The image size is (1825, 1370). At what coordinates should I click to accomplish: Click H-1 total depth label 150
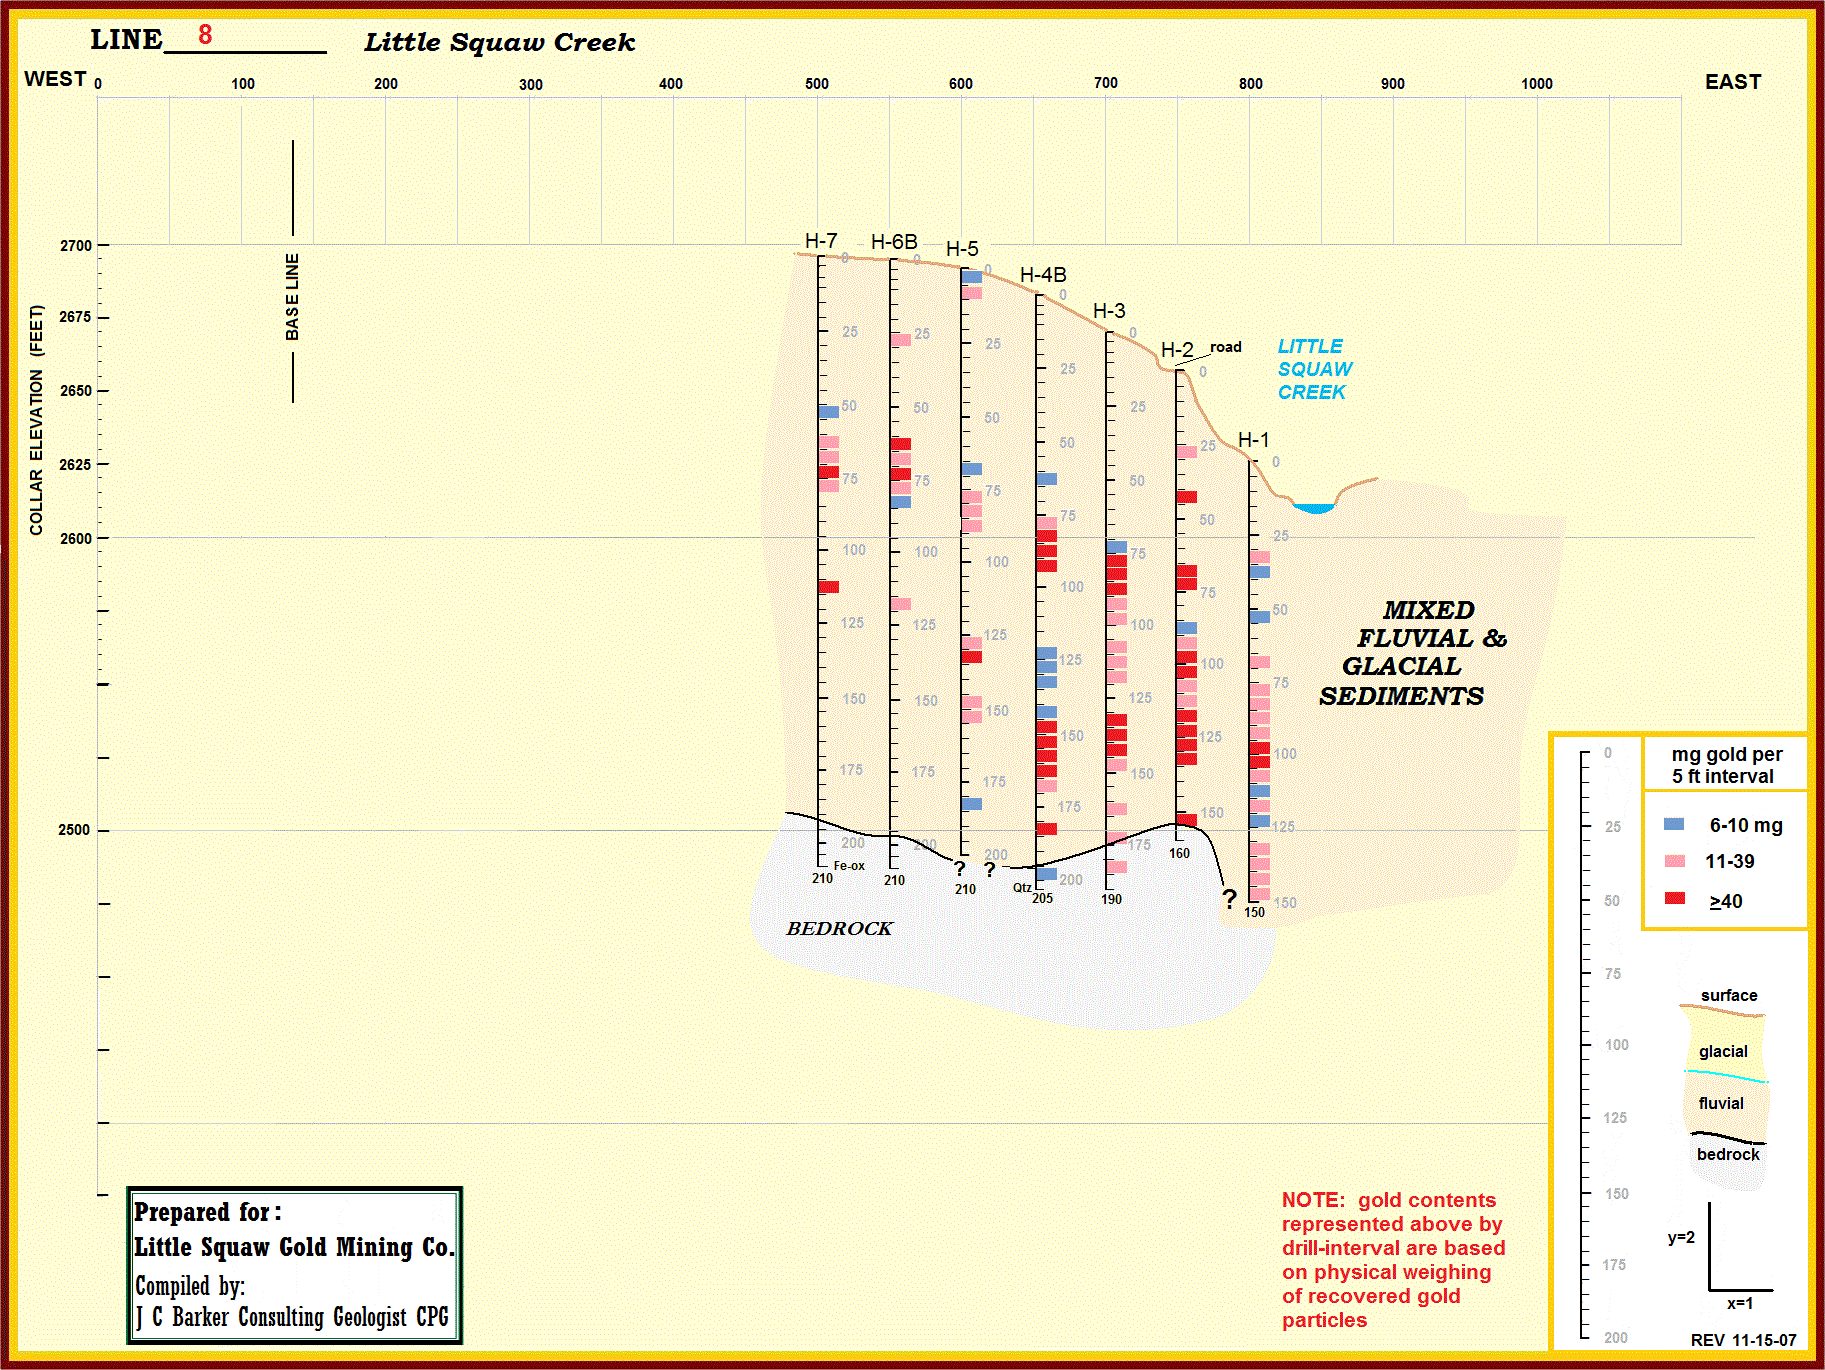point(1254,912)
